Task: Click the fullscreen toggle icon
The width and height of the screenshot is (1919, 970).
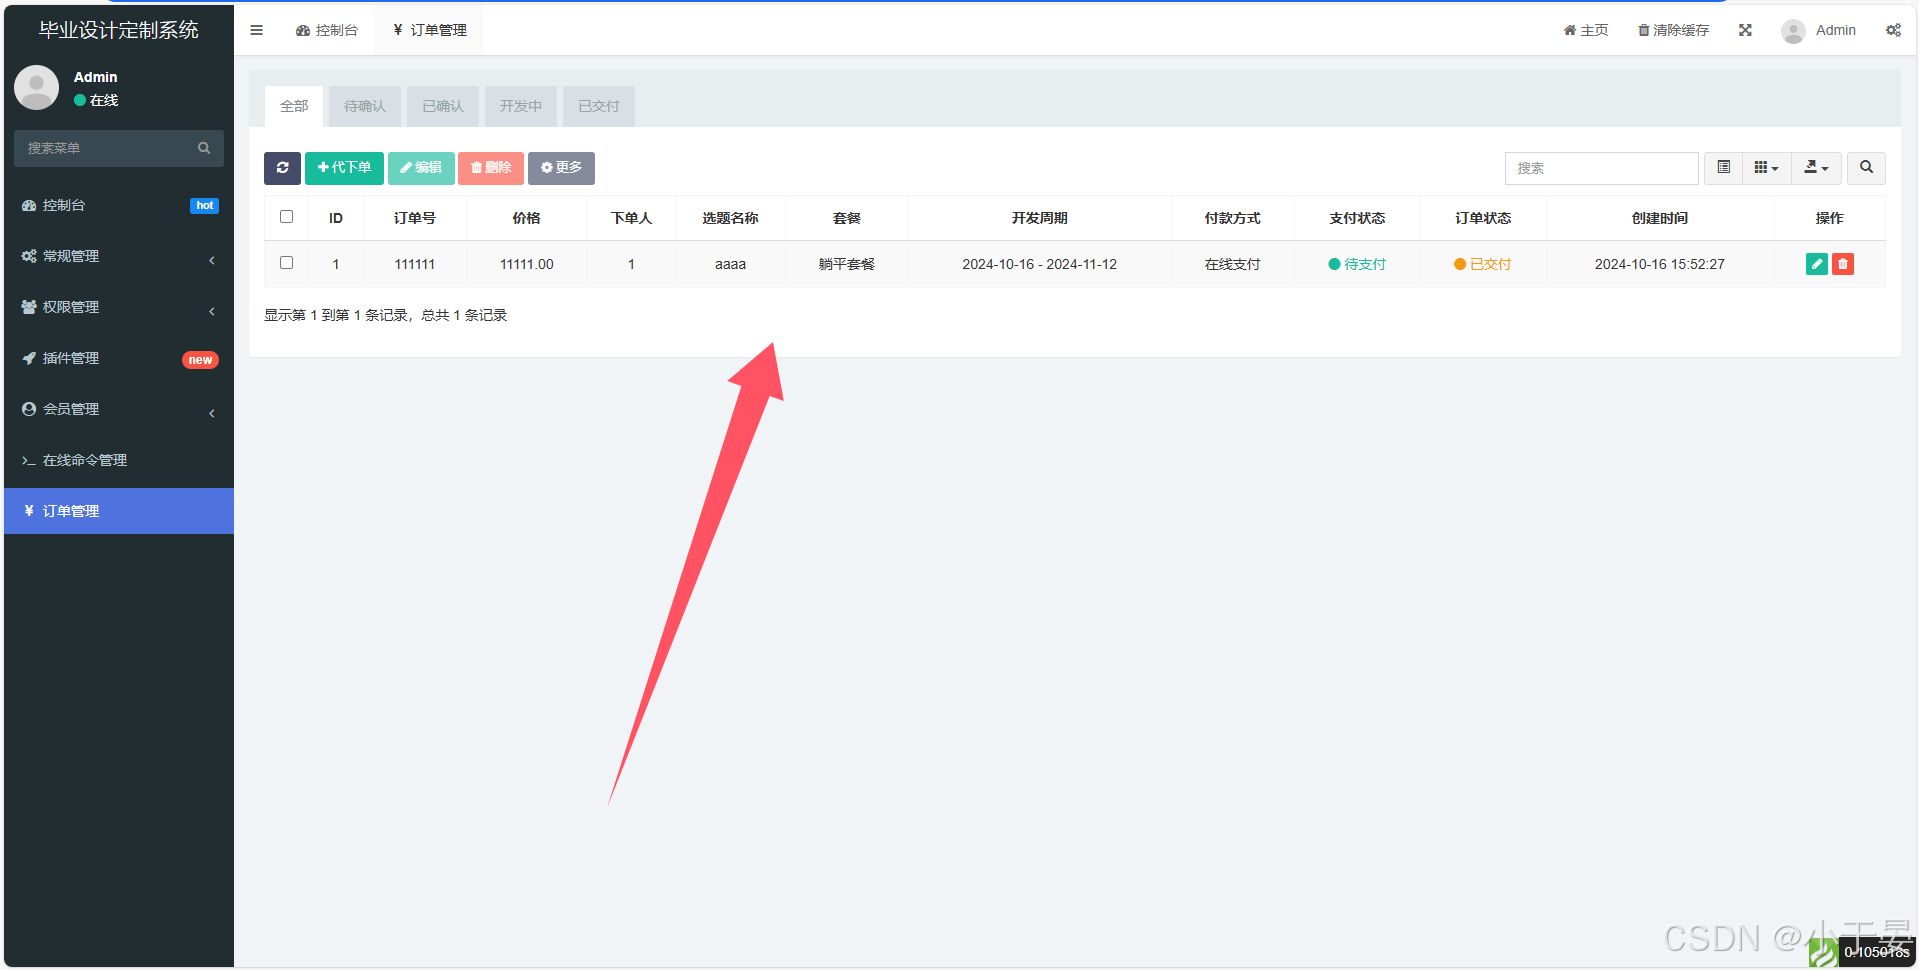Action: tap(1745, 30)
